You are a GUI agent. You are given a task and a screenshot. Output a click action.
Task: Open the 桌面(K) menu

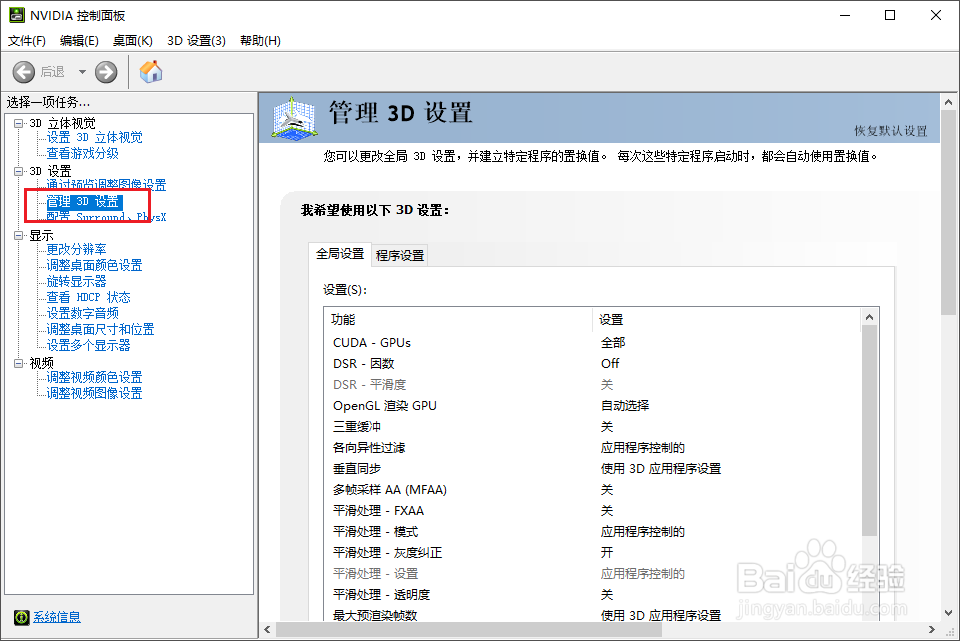132,40
